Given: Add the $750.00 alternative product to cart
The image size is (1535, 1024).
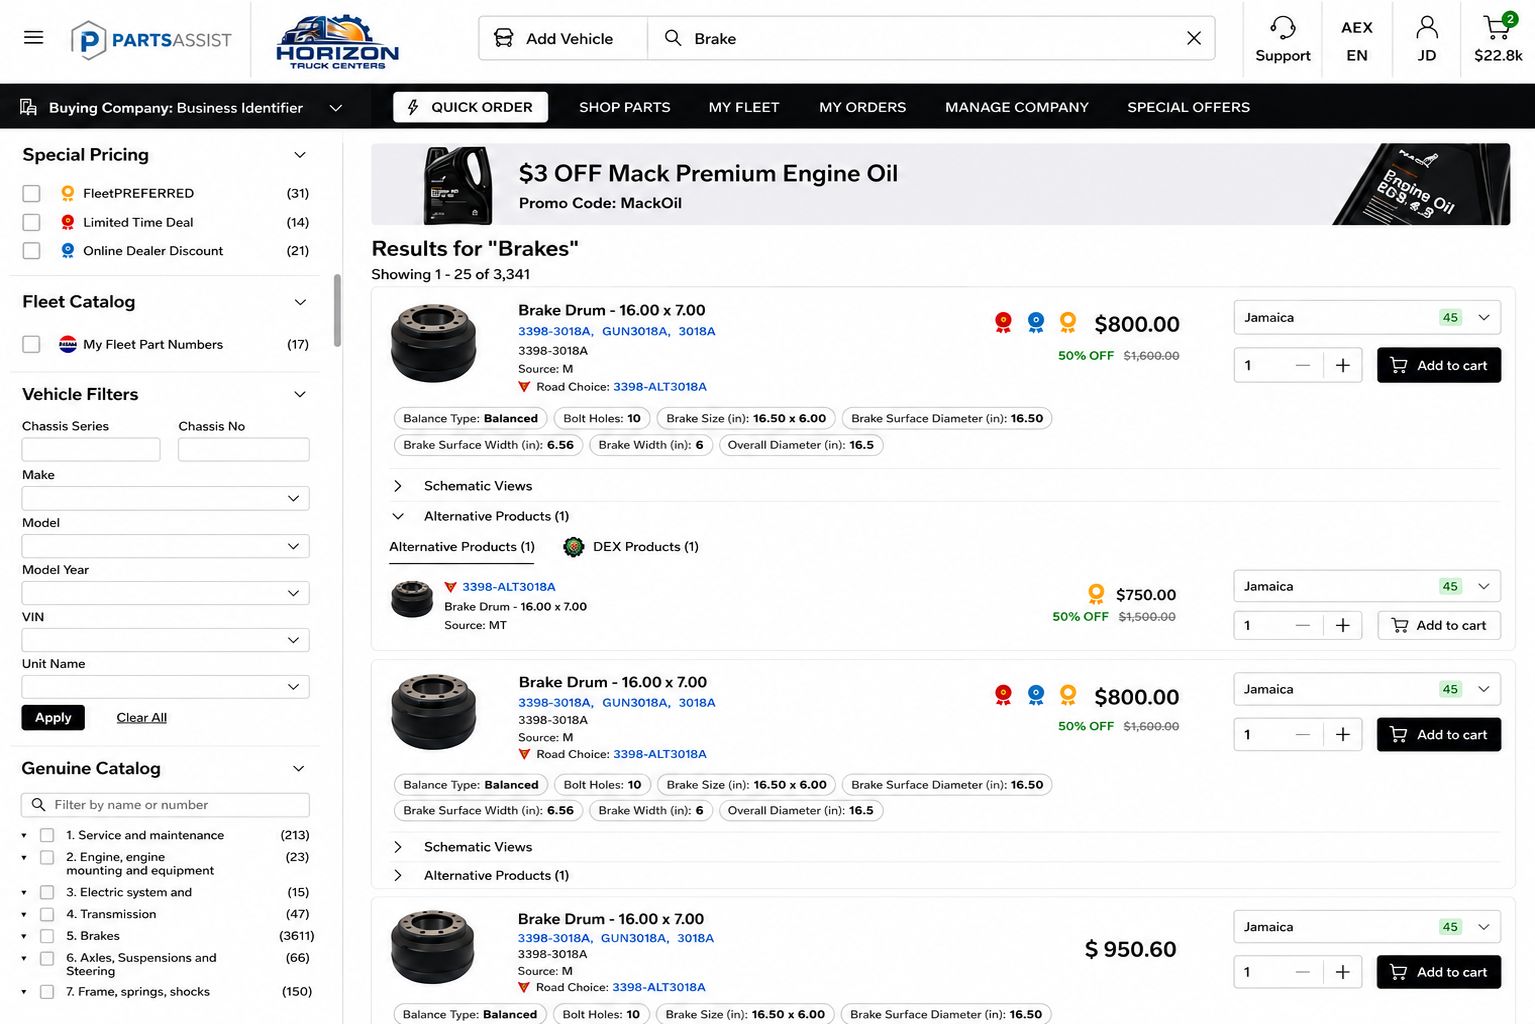Looking at the screenshot, I should 1439,625.
